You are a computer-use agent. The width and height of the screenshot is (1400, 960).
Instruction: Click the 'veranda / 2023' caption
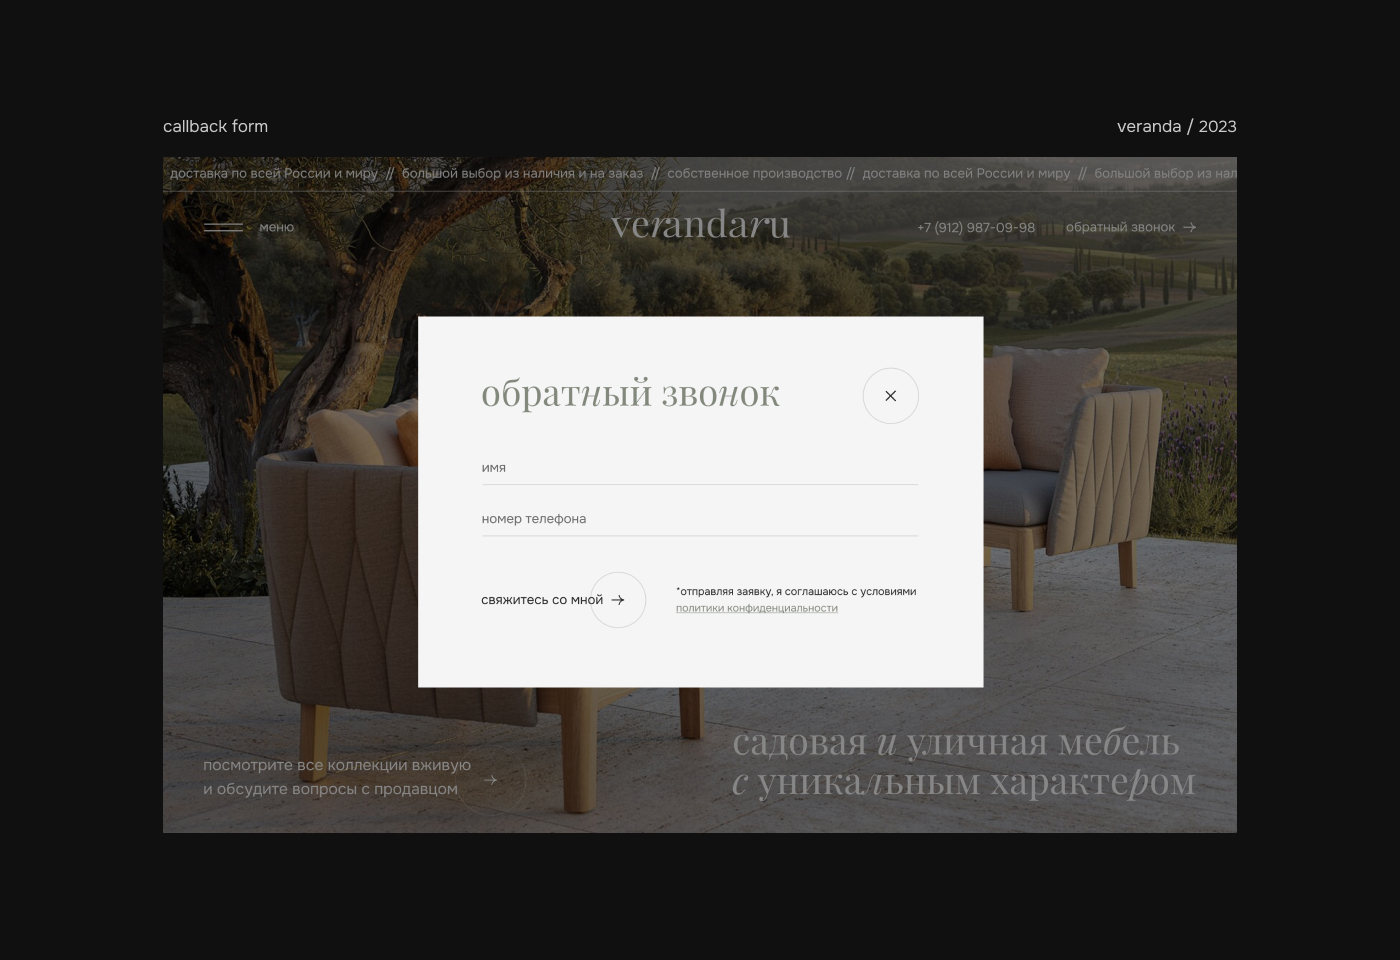coord(1176,127)
